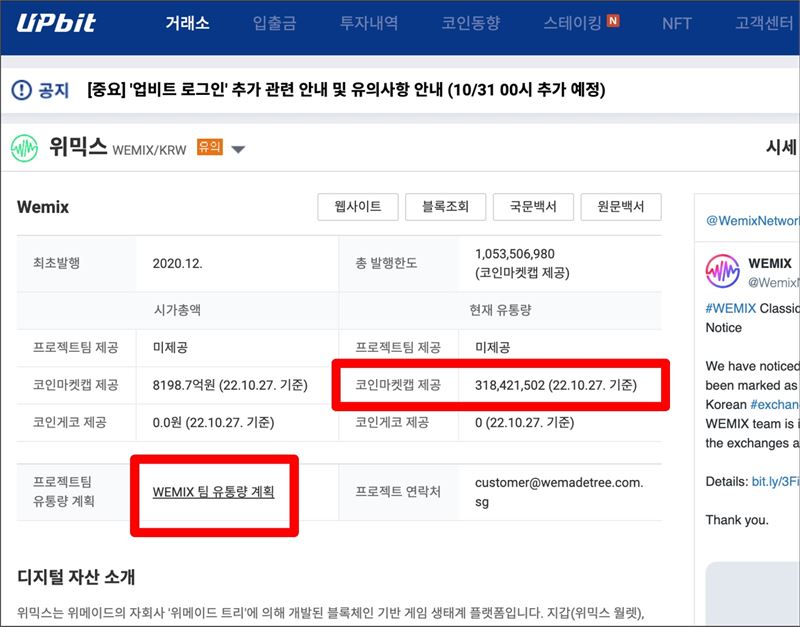Click the #exchange hashtag in the tweet
This screenshot has height=627, width=800.
774,405
